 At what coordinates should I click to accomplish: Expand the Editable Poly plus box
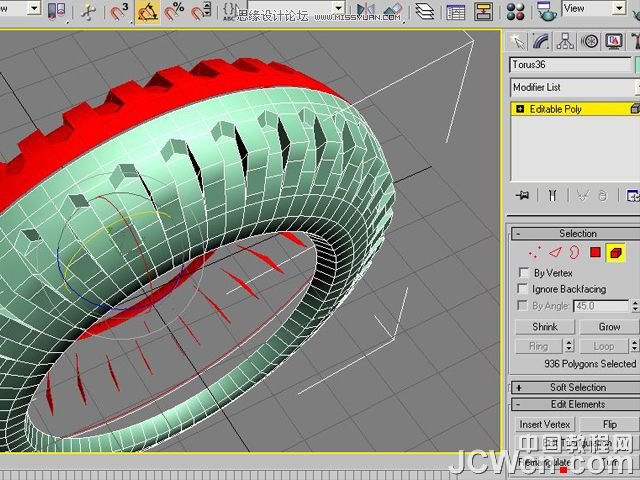[520, 109]
